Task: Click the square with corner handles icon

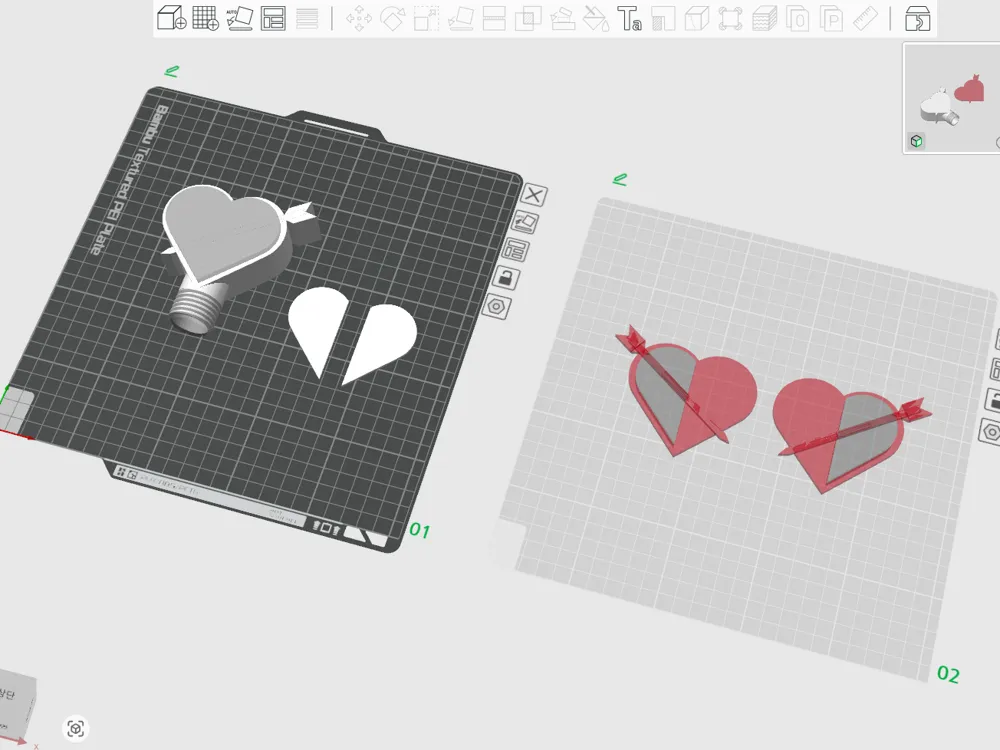Action: pos(730,18)
